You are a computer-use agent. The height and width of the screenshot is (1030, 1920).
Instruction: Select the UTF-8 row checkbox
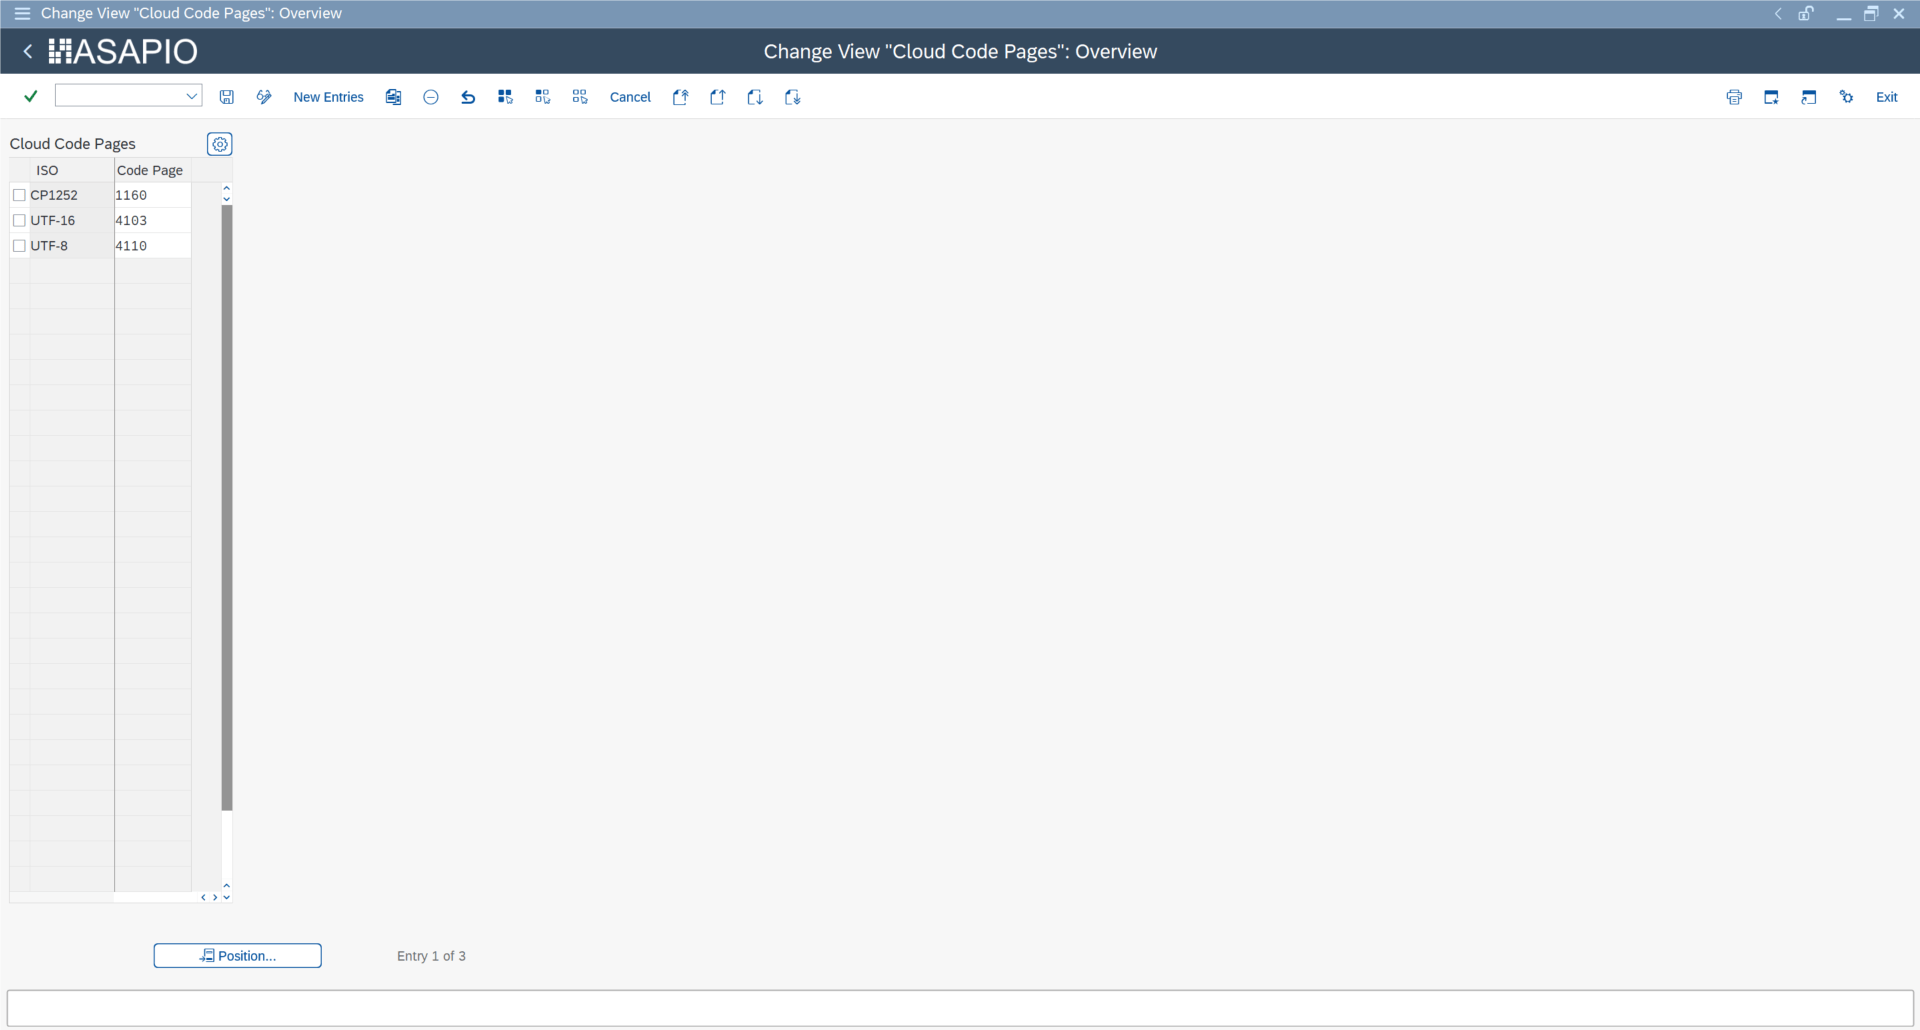tap(19, 245)
